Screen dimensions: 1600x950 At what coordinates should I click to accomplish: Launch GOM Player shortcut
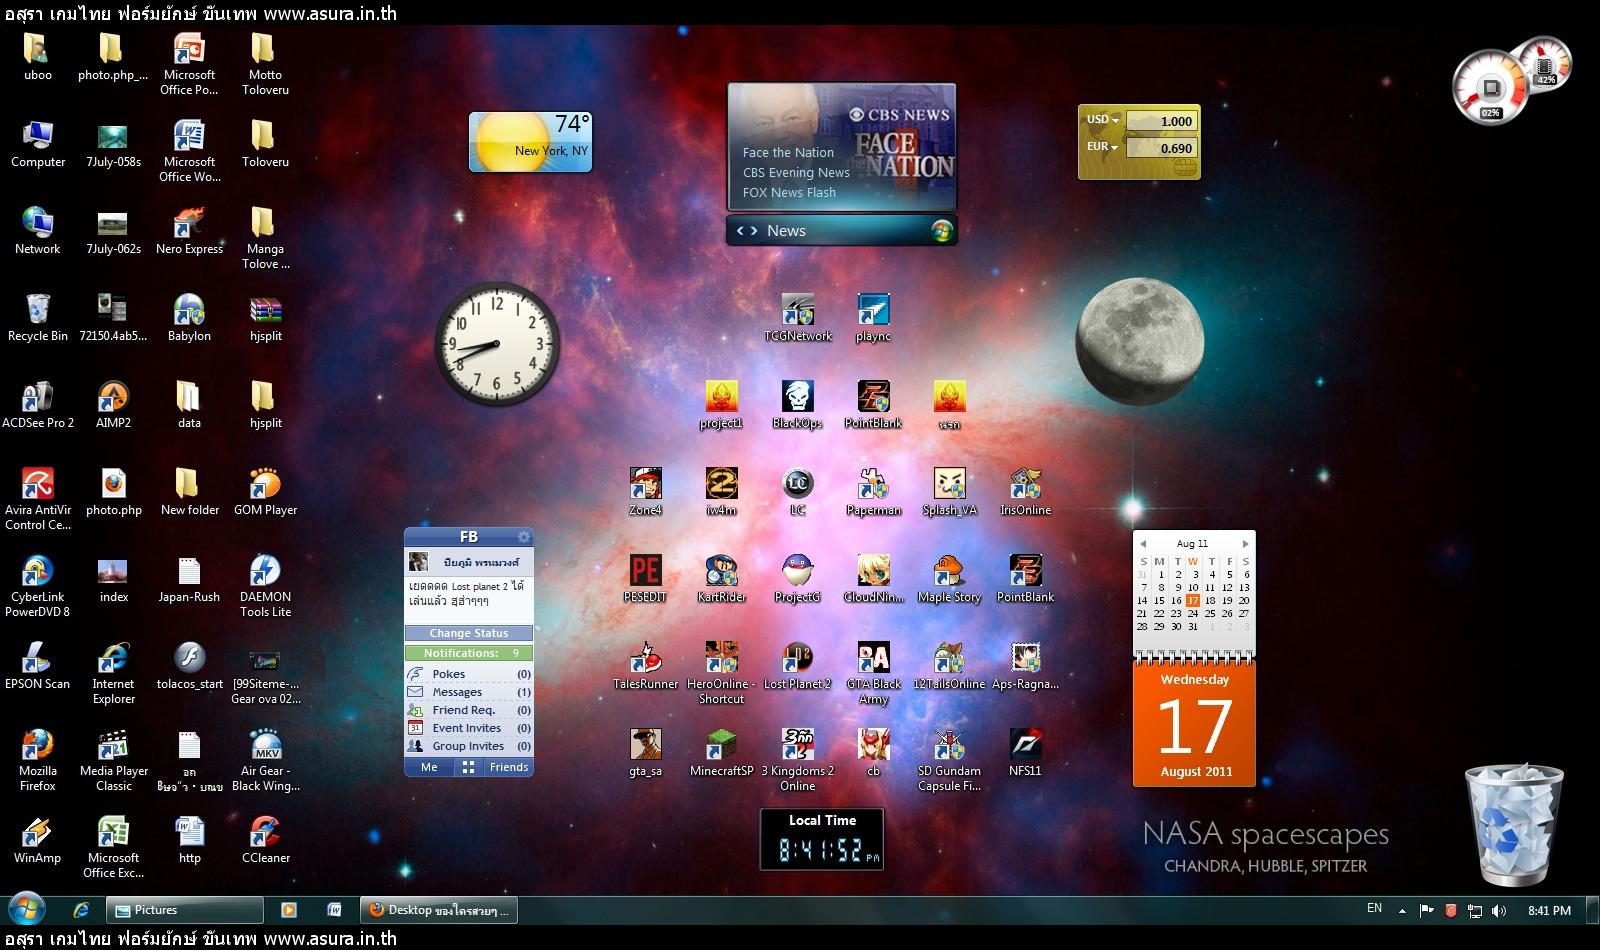click(265, 492)
